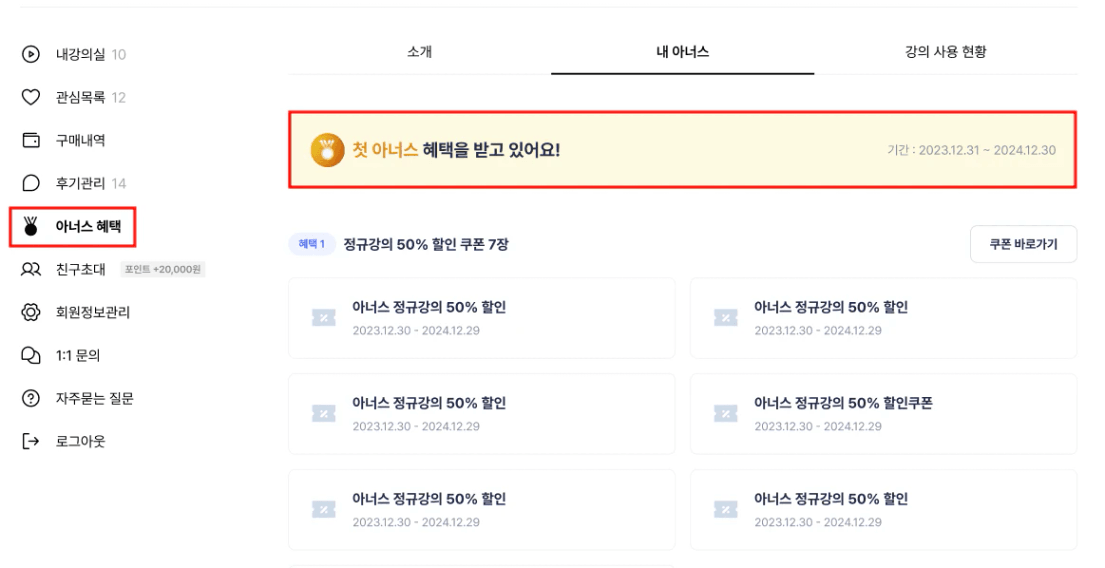Switch to the 소개 tab
Image resolution: width=1105 pixels, height=568 pixels.
pos(419,51)
